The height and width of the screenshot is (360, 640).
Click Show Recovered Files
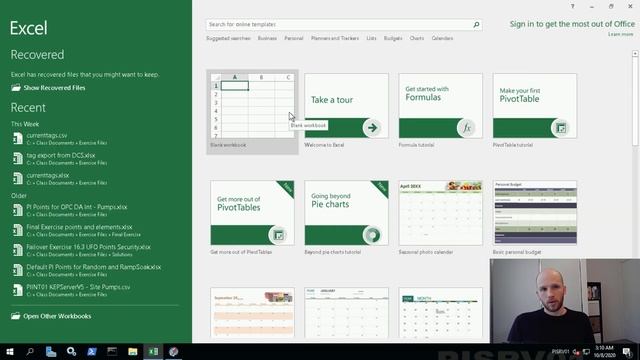(48, 88)
